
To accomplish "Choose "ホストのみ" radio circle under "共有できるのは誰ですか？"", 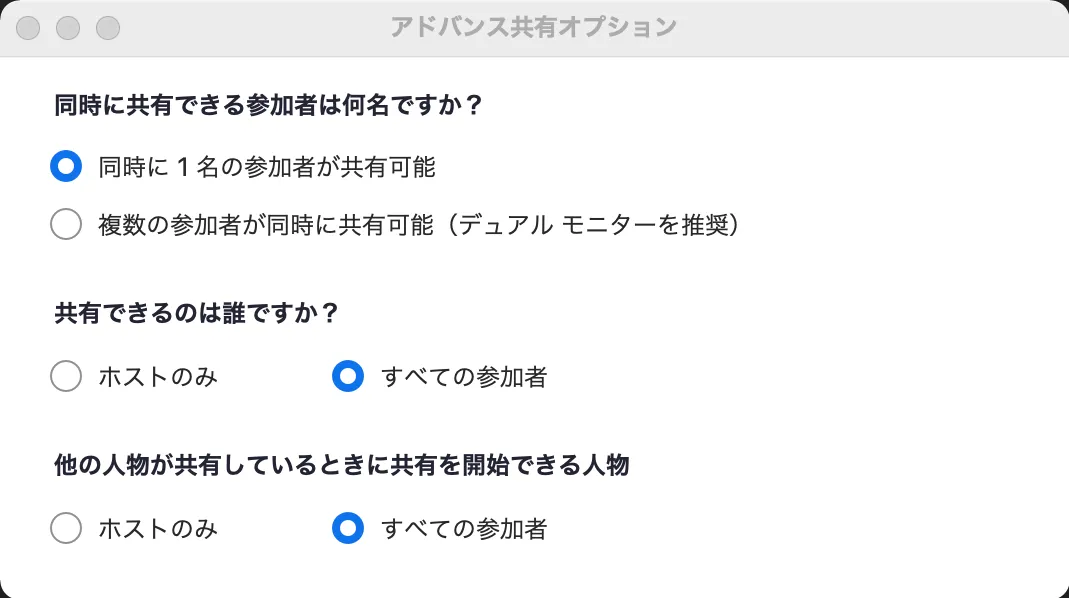I will point(66,377).
